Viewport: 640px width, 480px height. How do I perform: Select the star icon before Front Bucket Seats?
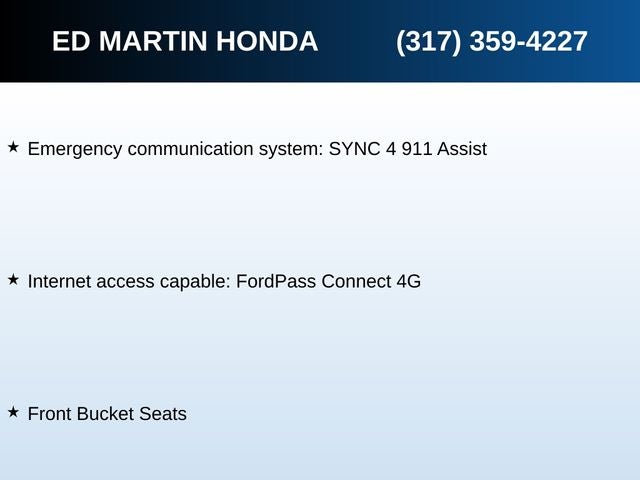[x=13, y=412]
